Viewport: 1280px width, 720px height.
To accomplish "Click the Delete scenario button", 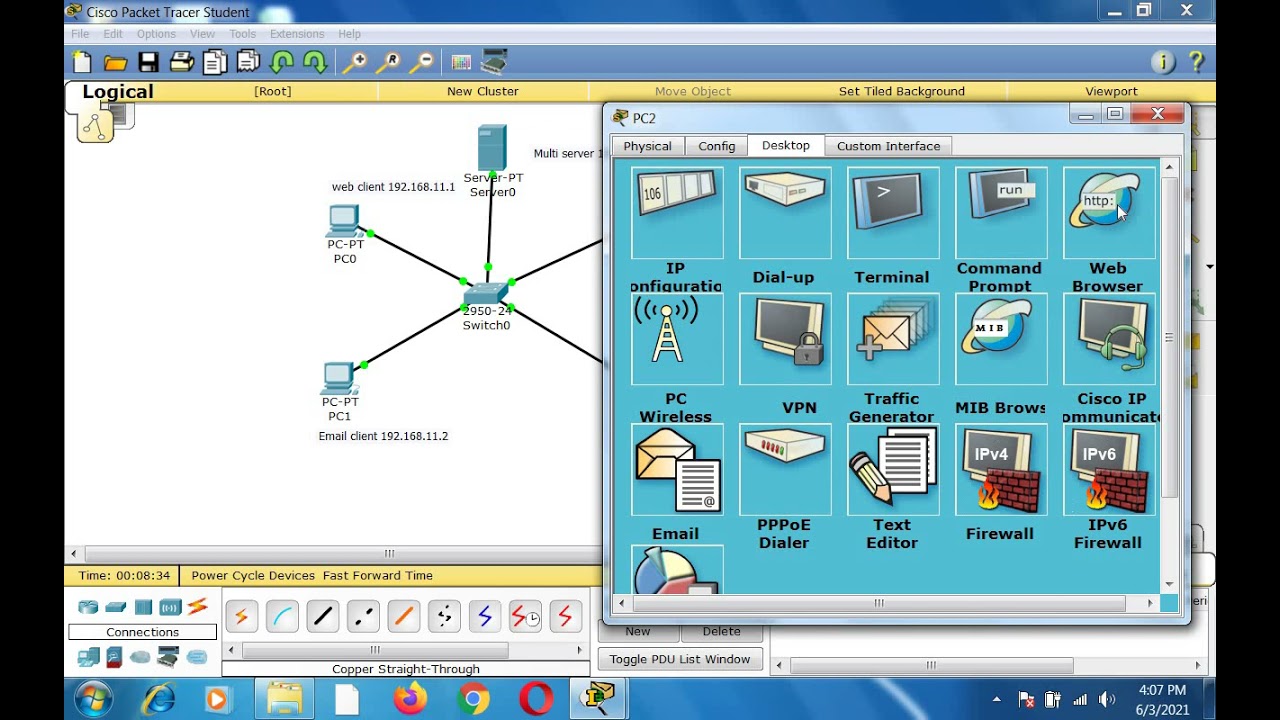I will [x=721, y=632].
